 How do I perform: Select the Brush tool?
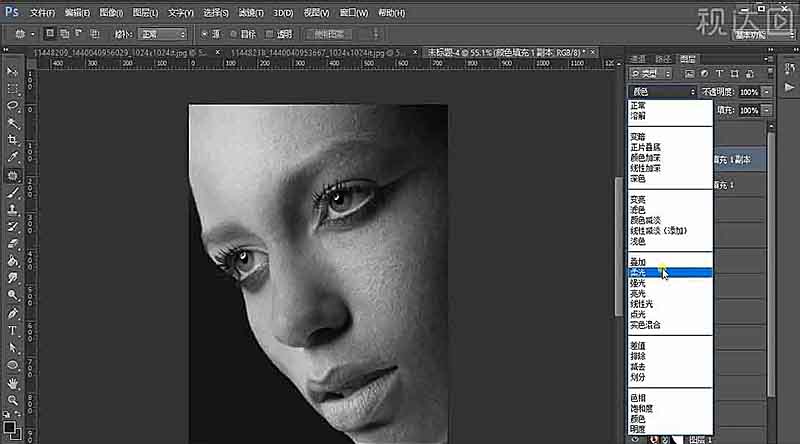pos(12,193)
